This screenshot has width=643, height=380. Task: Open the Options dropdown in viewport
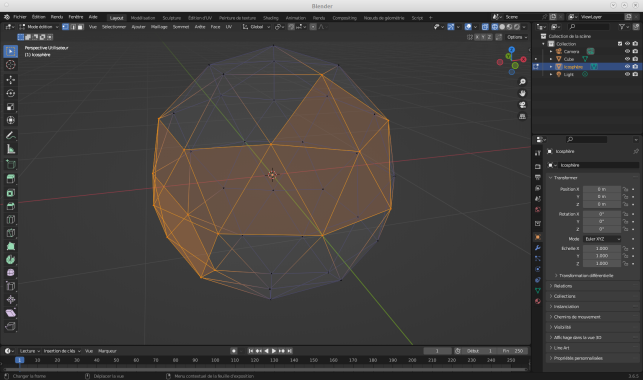tap(517, 37)
